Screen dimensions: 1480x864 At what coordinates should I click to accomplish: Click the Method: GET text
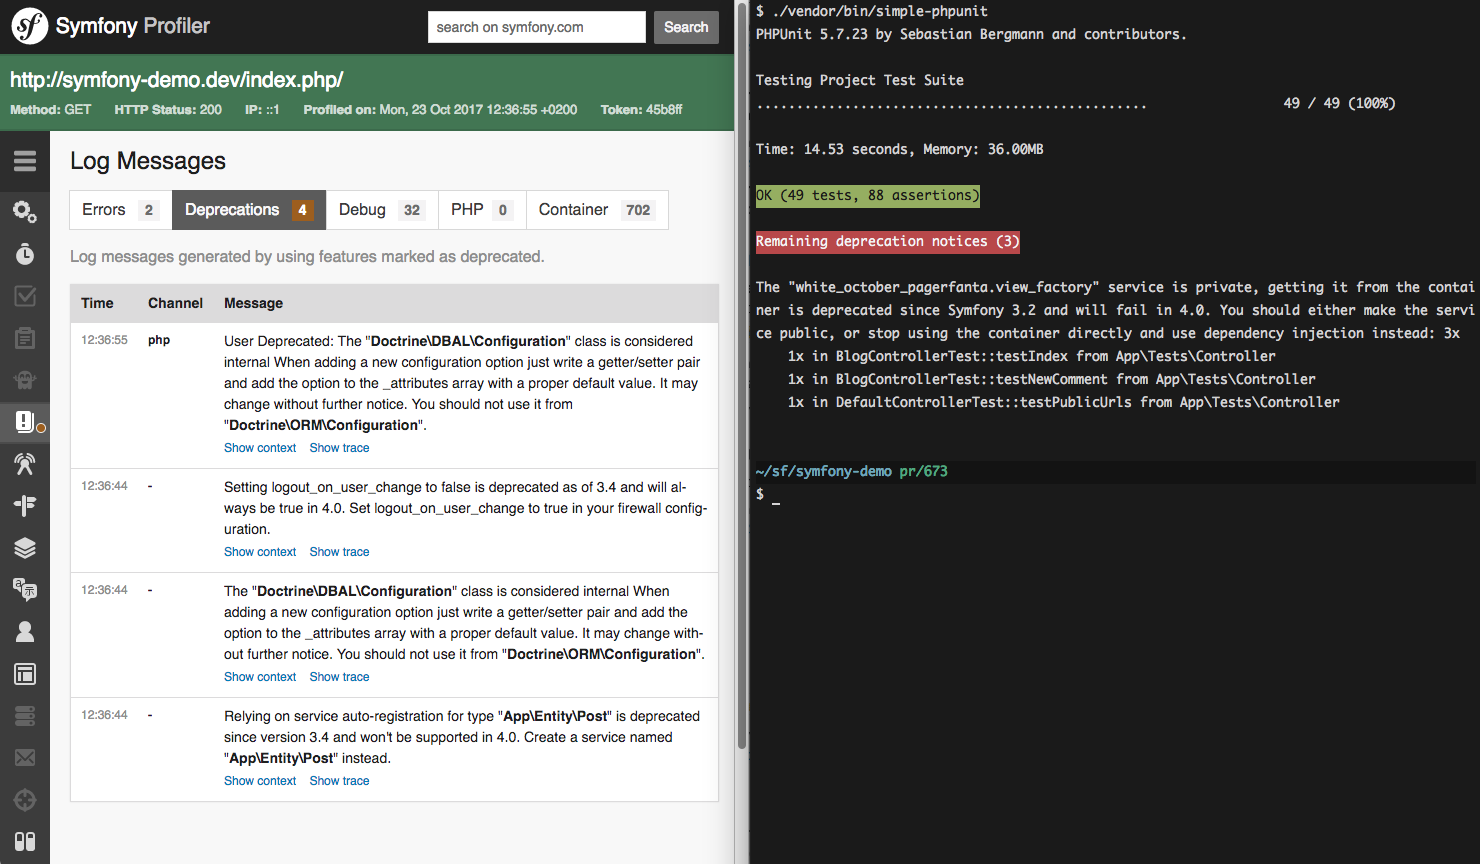tap(50, 110)
